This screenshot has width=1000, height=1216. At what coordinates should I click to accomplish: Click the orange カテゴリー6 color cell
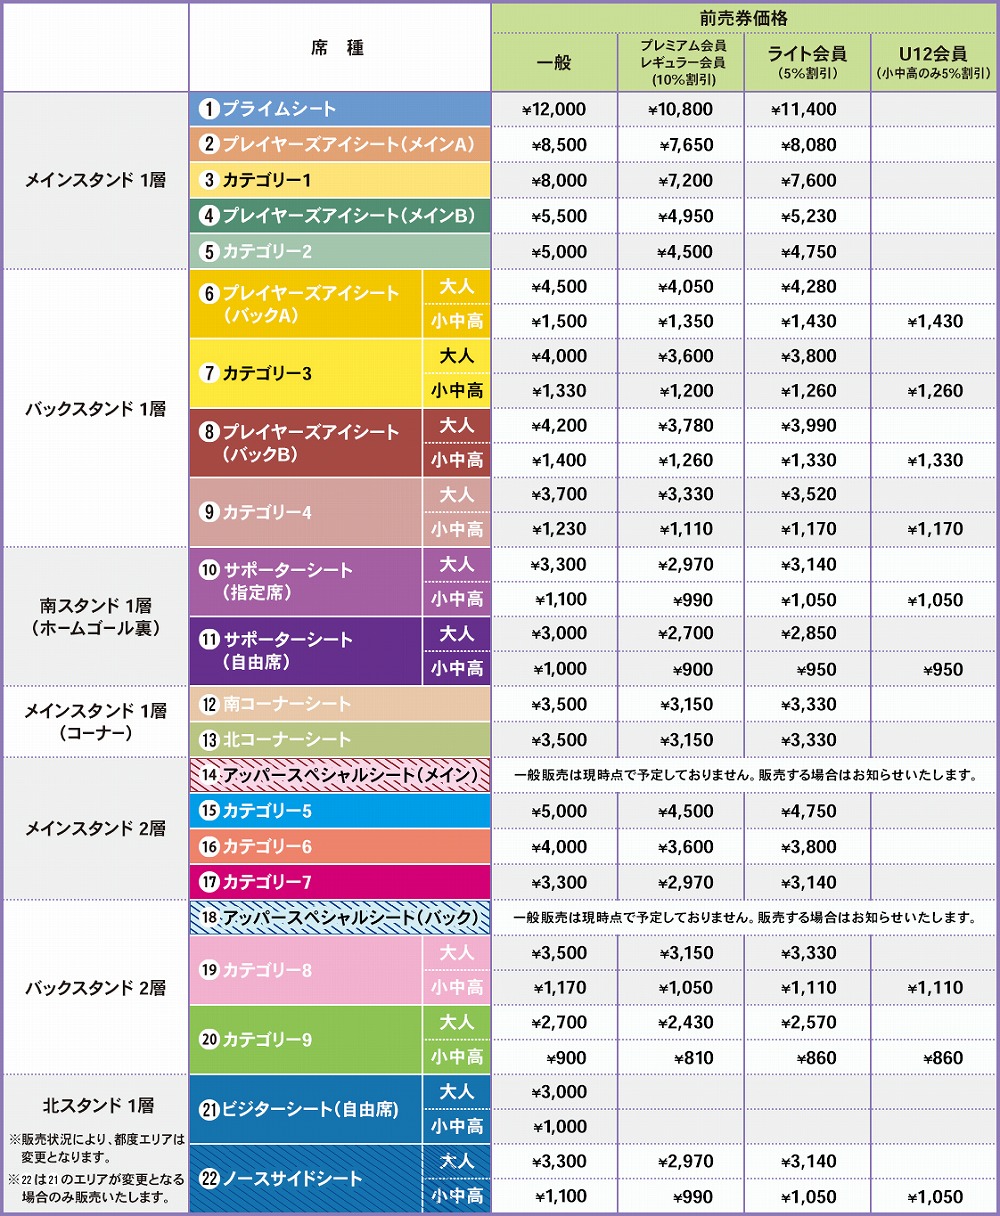coord(340,847)
